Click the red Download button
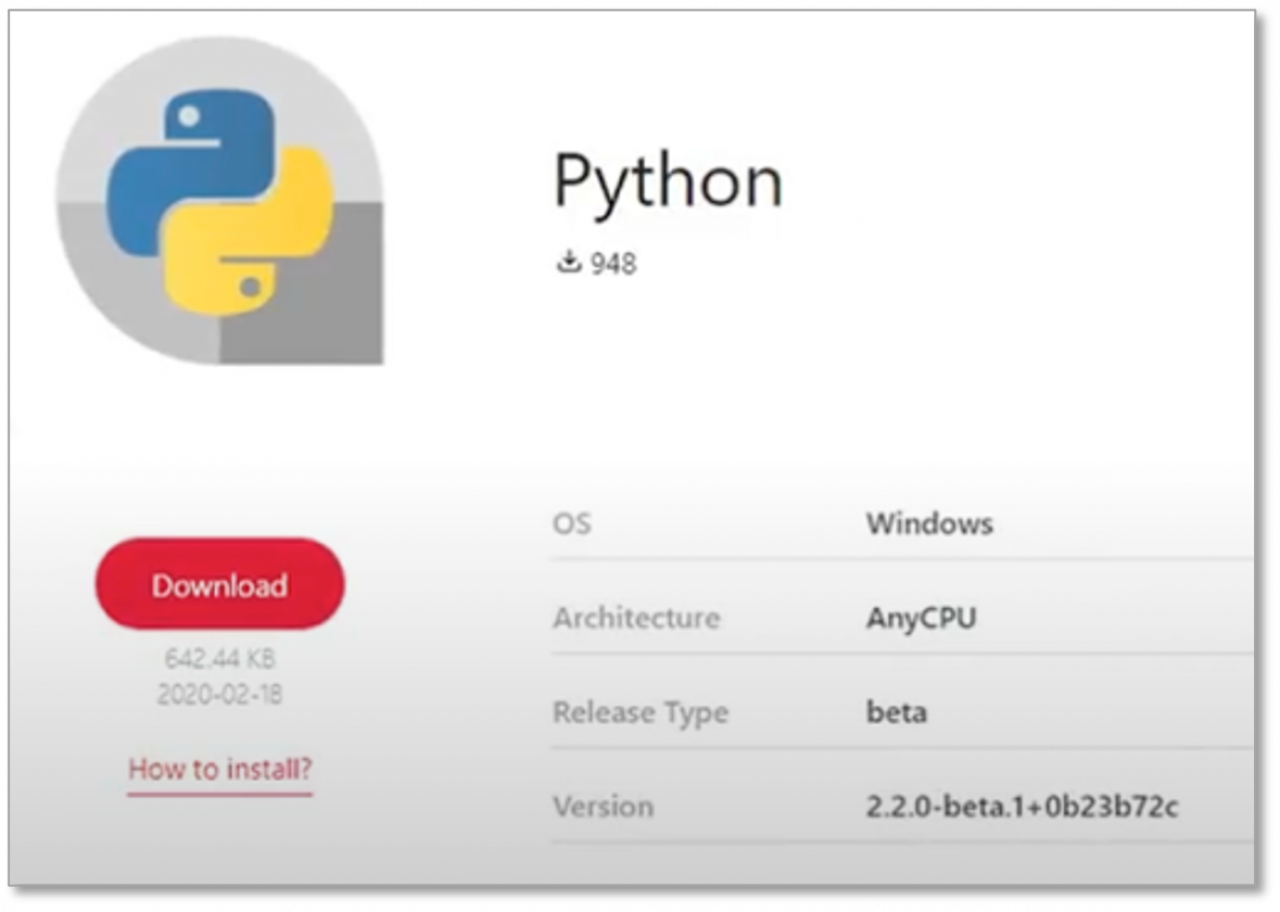The height and width of the screenshot is (912, 1280). [220, 584]
